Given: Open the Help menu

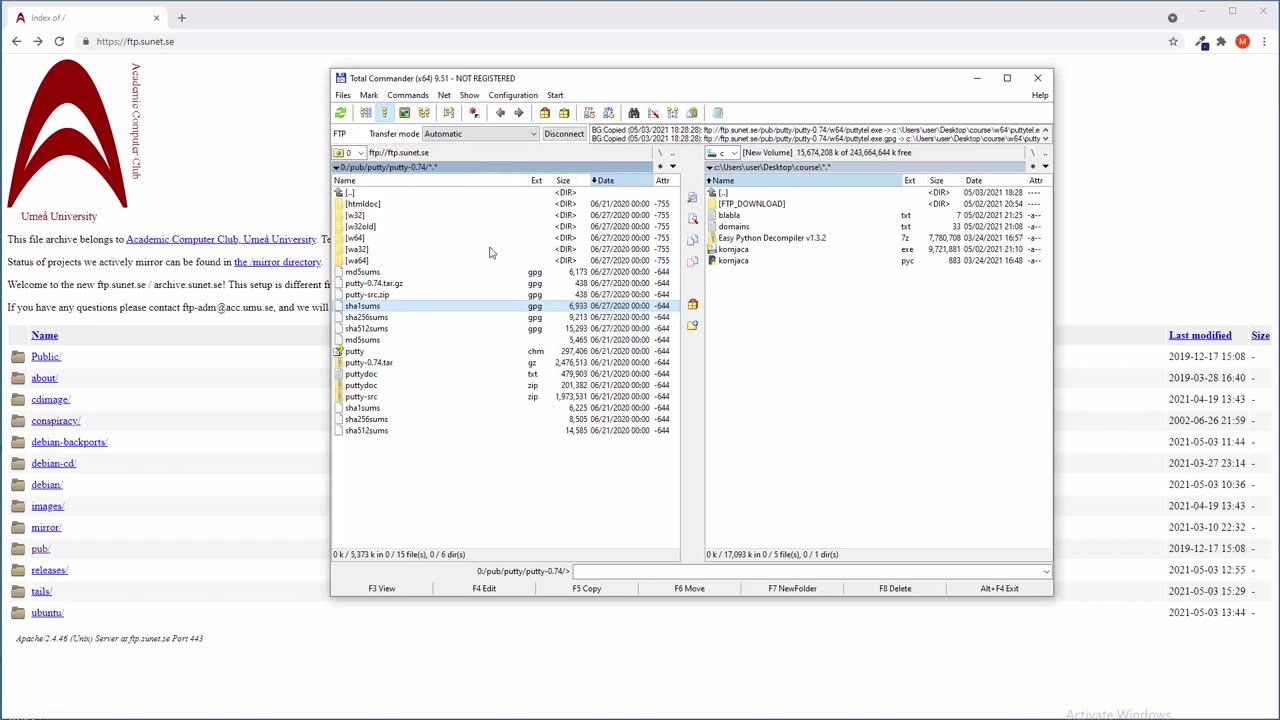Looking at the screenshot, I should [x=1040, y=95].
